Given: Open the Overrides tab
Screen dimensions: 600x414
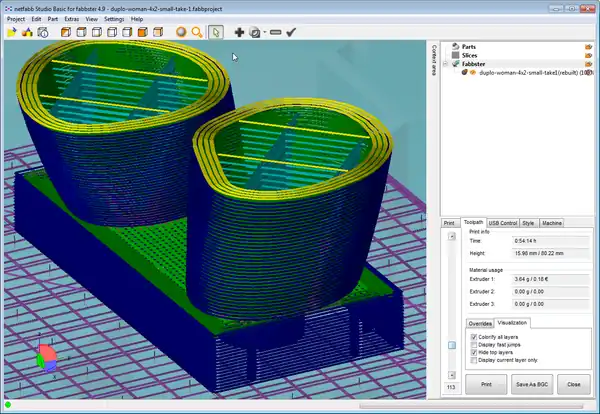Looking at the screenshot, I should [x=480, y=323].
